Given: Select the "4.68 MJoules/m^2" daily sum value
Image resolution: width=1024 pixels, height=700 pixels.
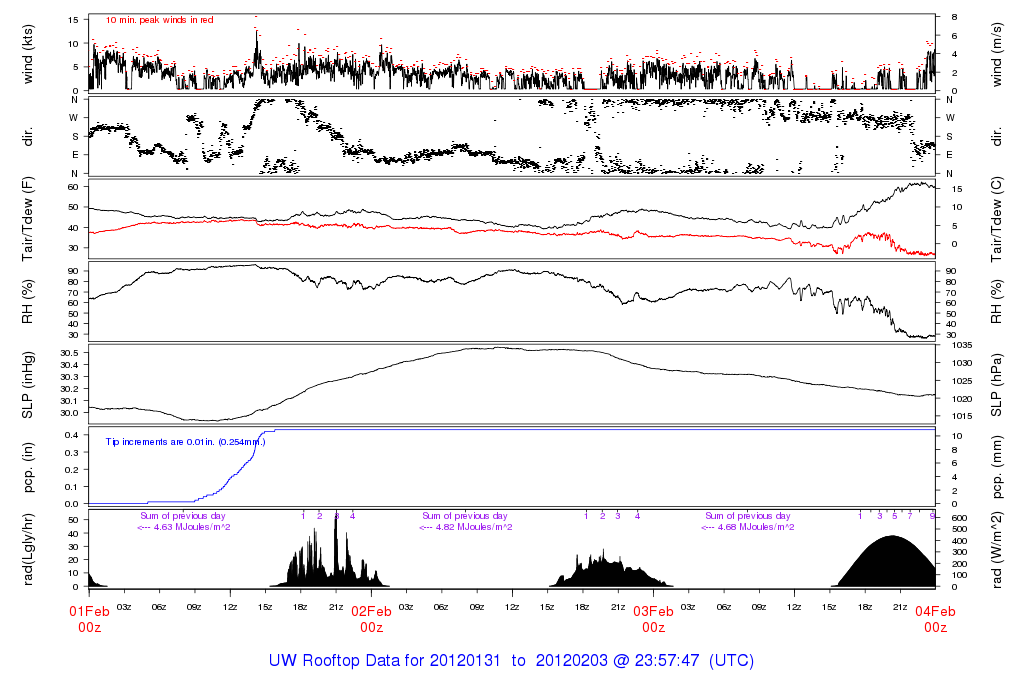Looking at the screenshot, I should click(x=756, y=527).
